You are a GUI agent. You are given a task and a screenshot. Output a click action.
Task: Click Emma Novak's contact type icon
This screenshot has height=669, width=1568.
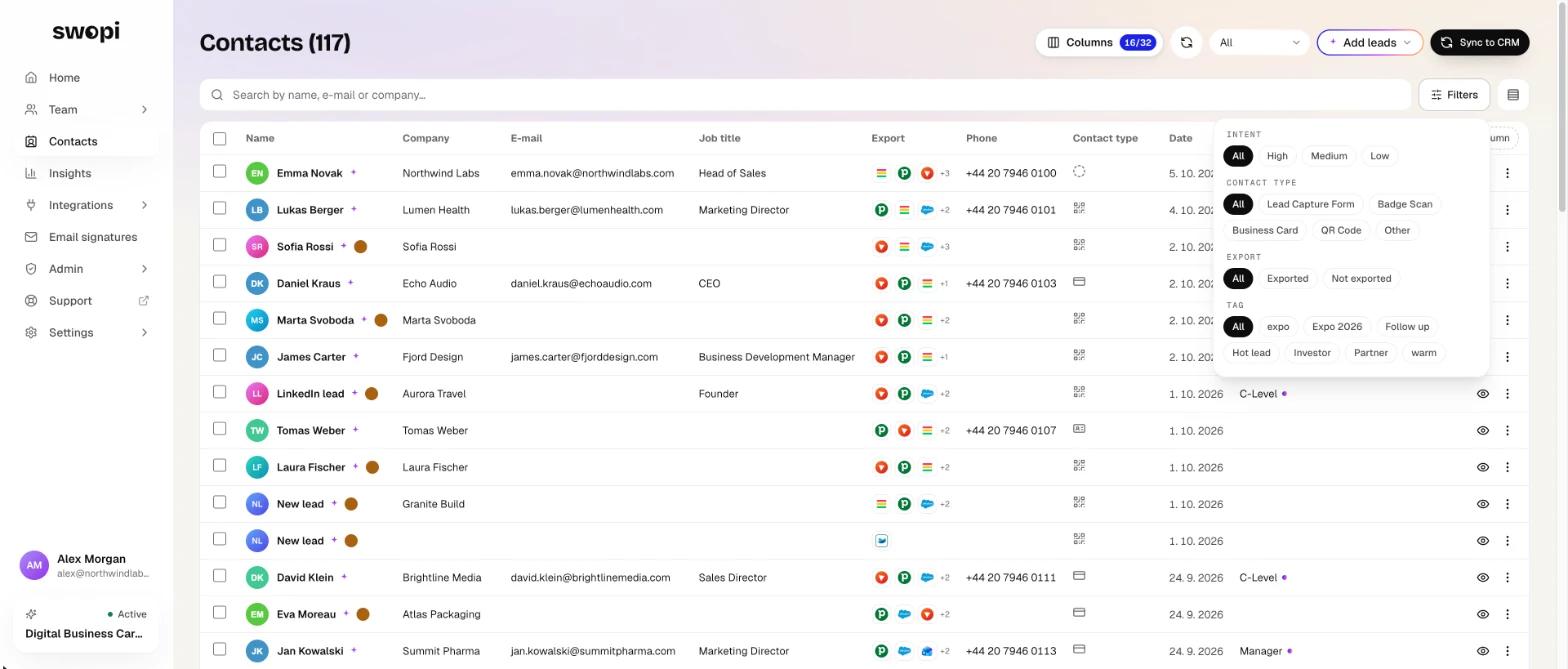point(1079,172)
